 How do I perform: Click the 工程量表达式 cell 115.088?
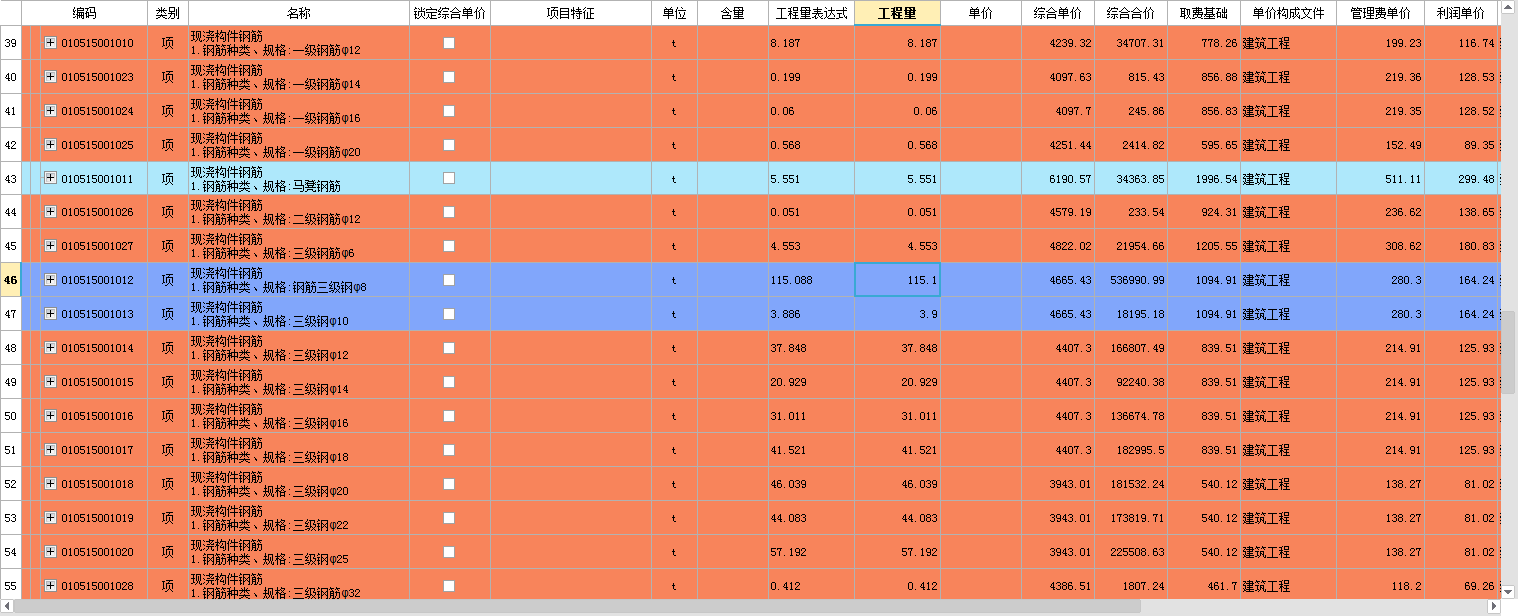811,280
